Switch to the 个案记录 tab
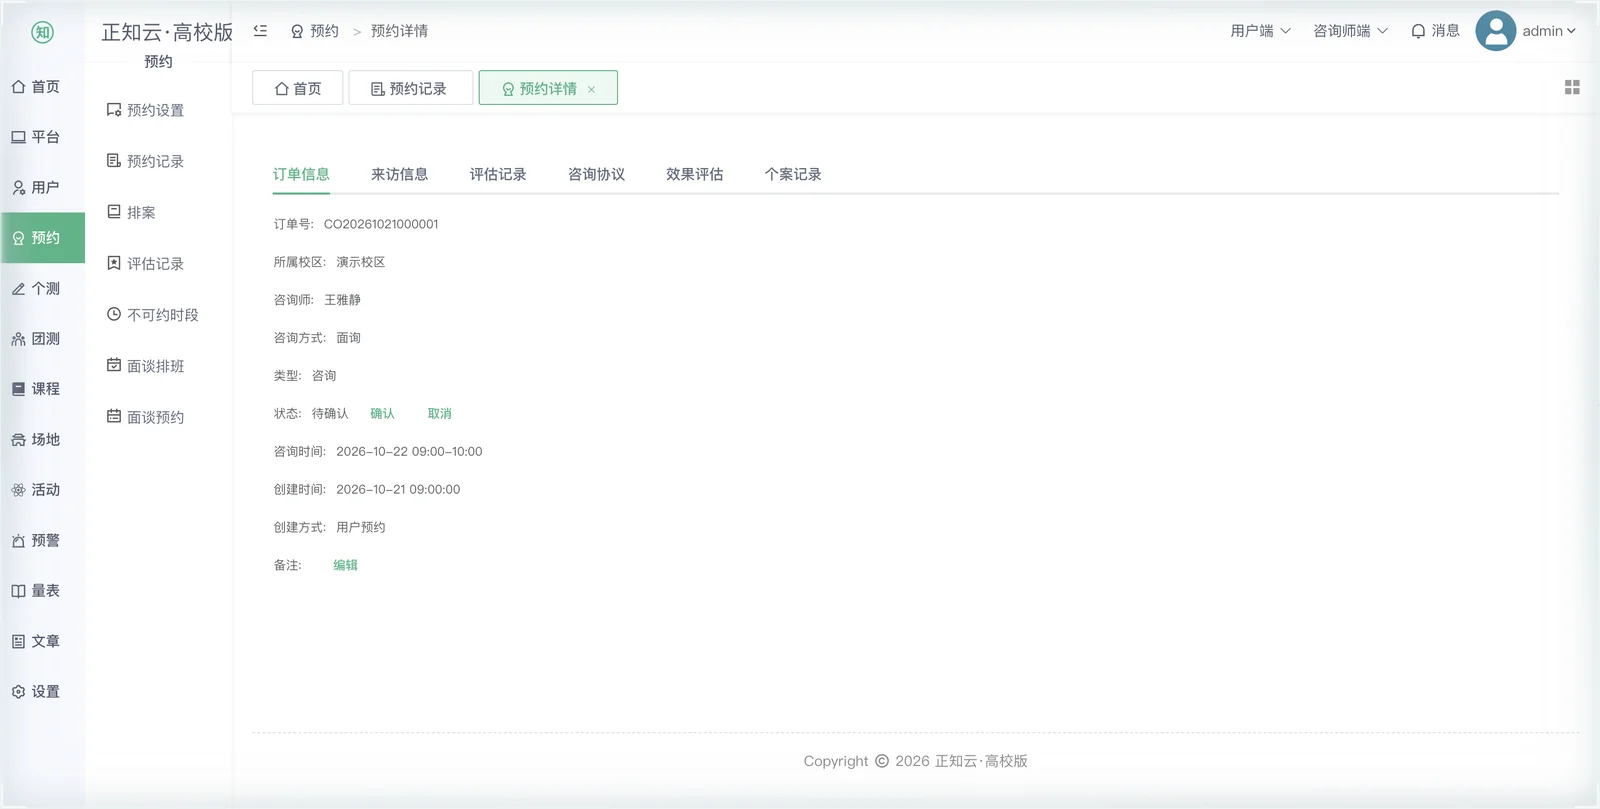1600x809 pixels. (x=793, y=174)
